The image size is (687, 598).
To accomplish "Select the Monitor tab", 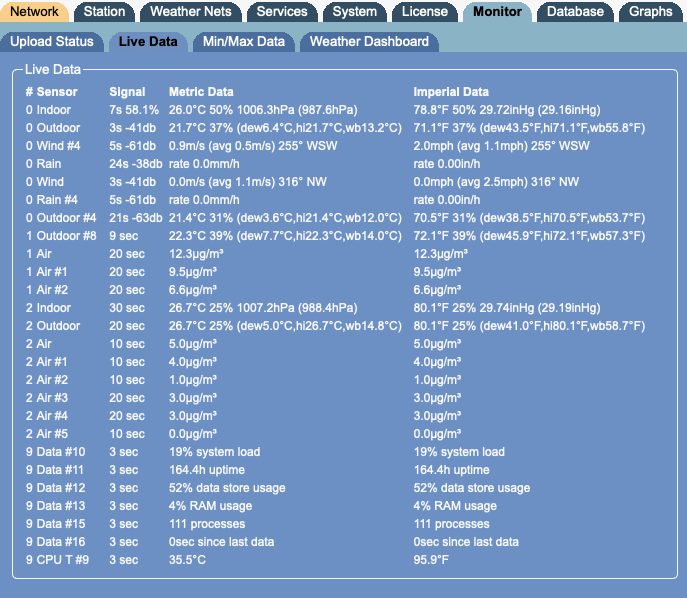I will pos(497,11).
